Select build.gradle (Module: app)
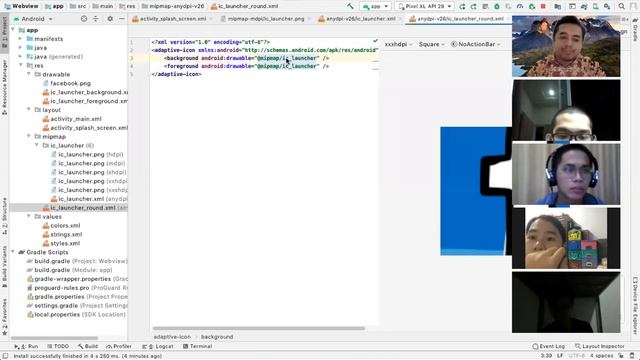The width and height of the screenshot is (640, 360). click(x=69, y=270)
